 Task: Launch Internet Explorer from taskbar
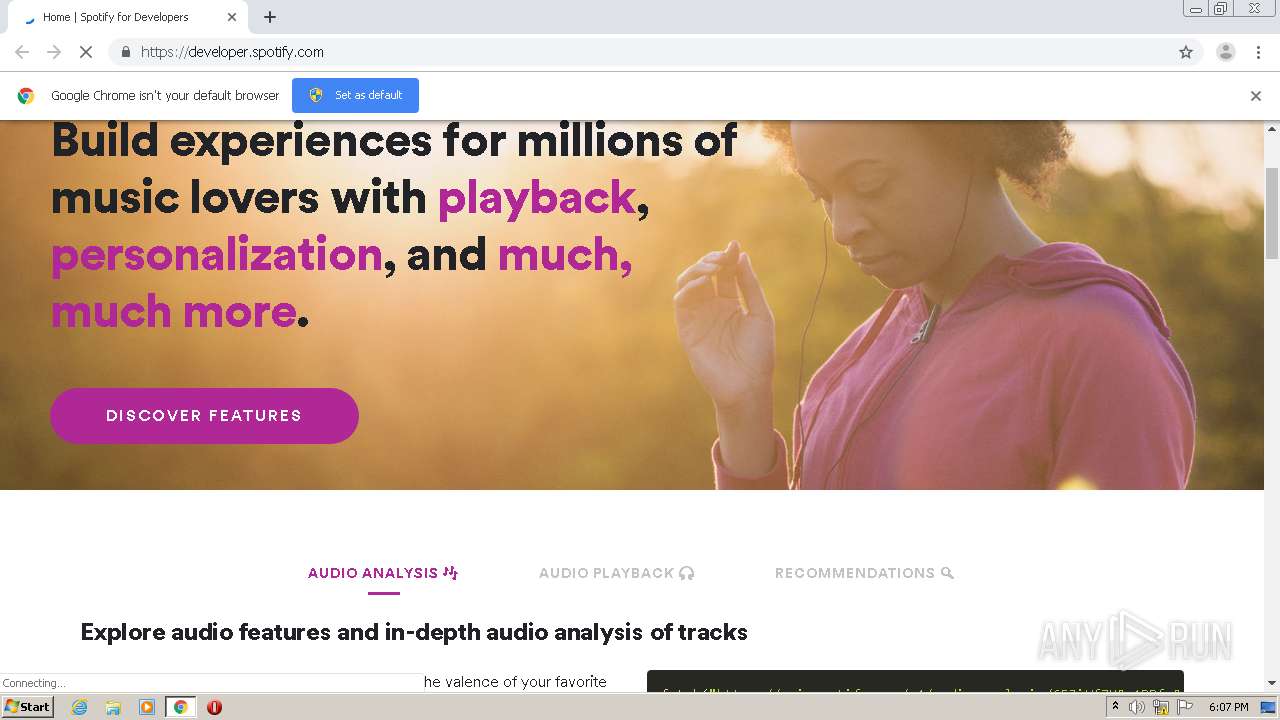79,707
